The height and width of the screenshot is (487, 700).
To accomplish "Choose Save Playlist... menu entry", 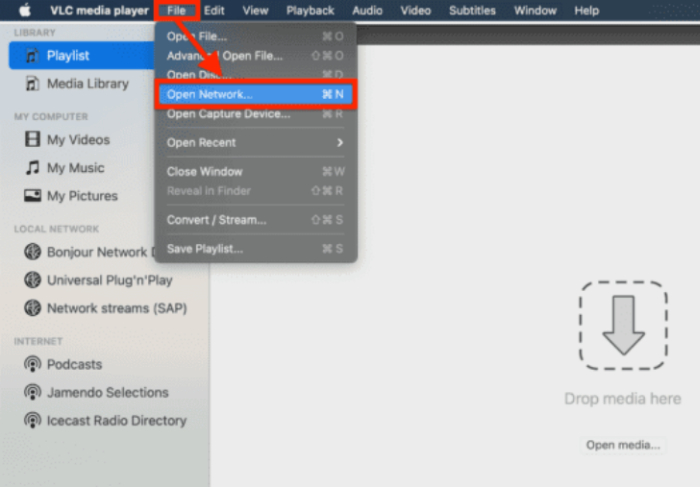I will (x=256, y=249).
